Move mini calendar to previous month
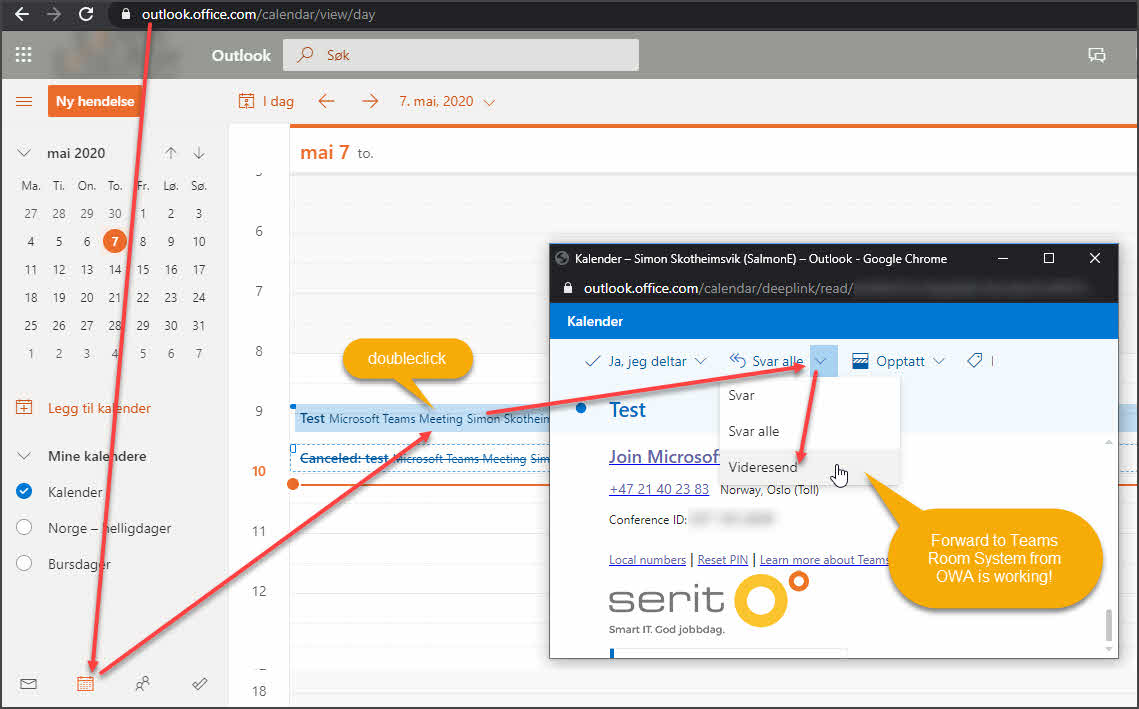This screenshot has height=709, width=1139. click(170, 153)
